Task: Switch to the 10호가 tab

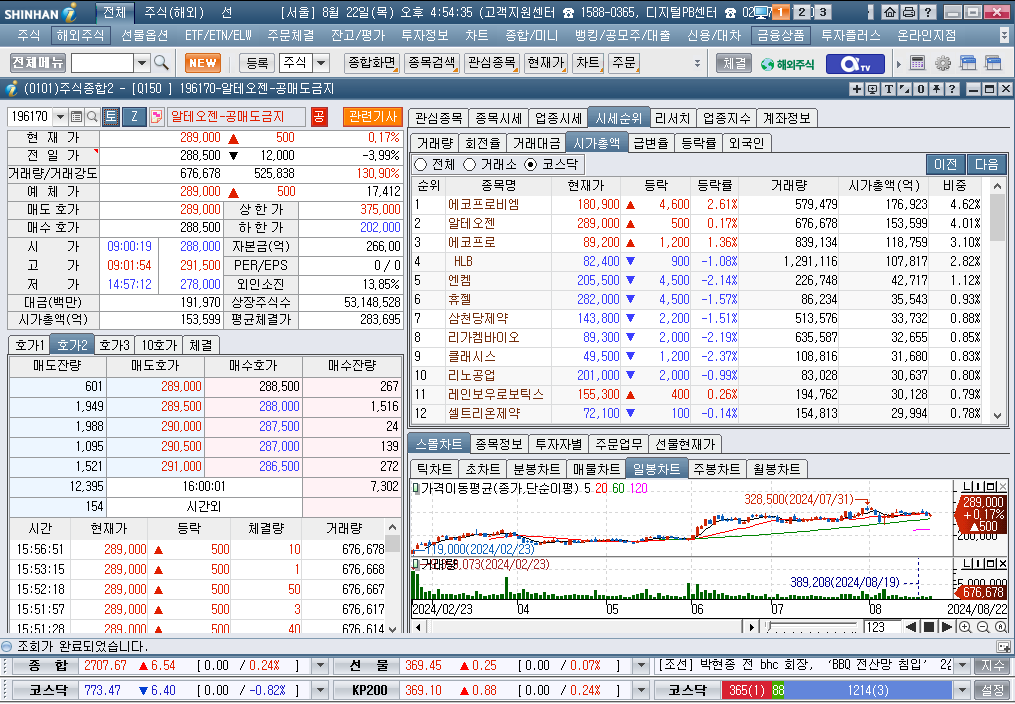Action: click(x=159, y=345)
